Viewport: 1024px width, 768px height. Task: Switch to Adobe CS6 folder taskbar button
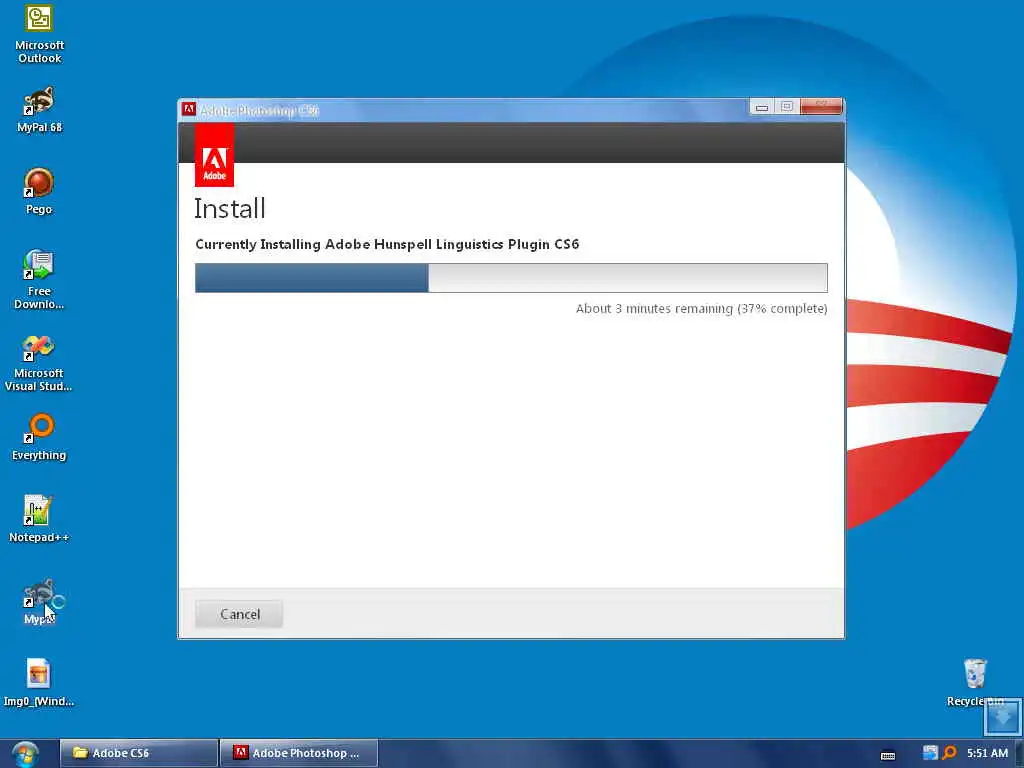tap(138, 753)
